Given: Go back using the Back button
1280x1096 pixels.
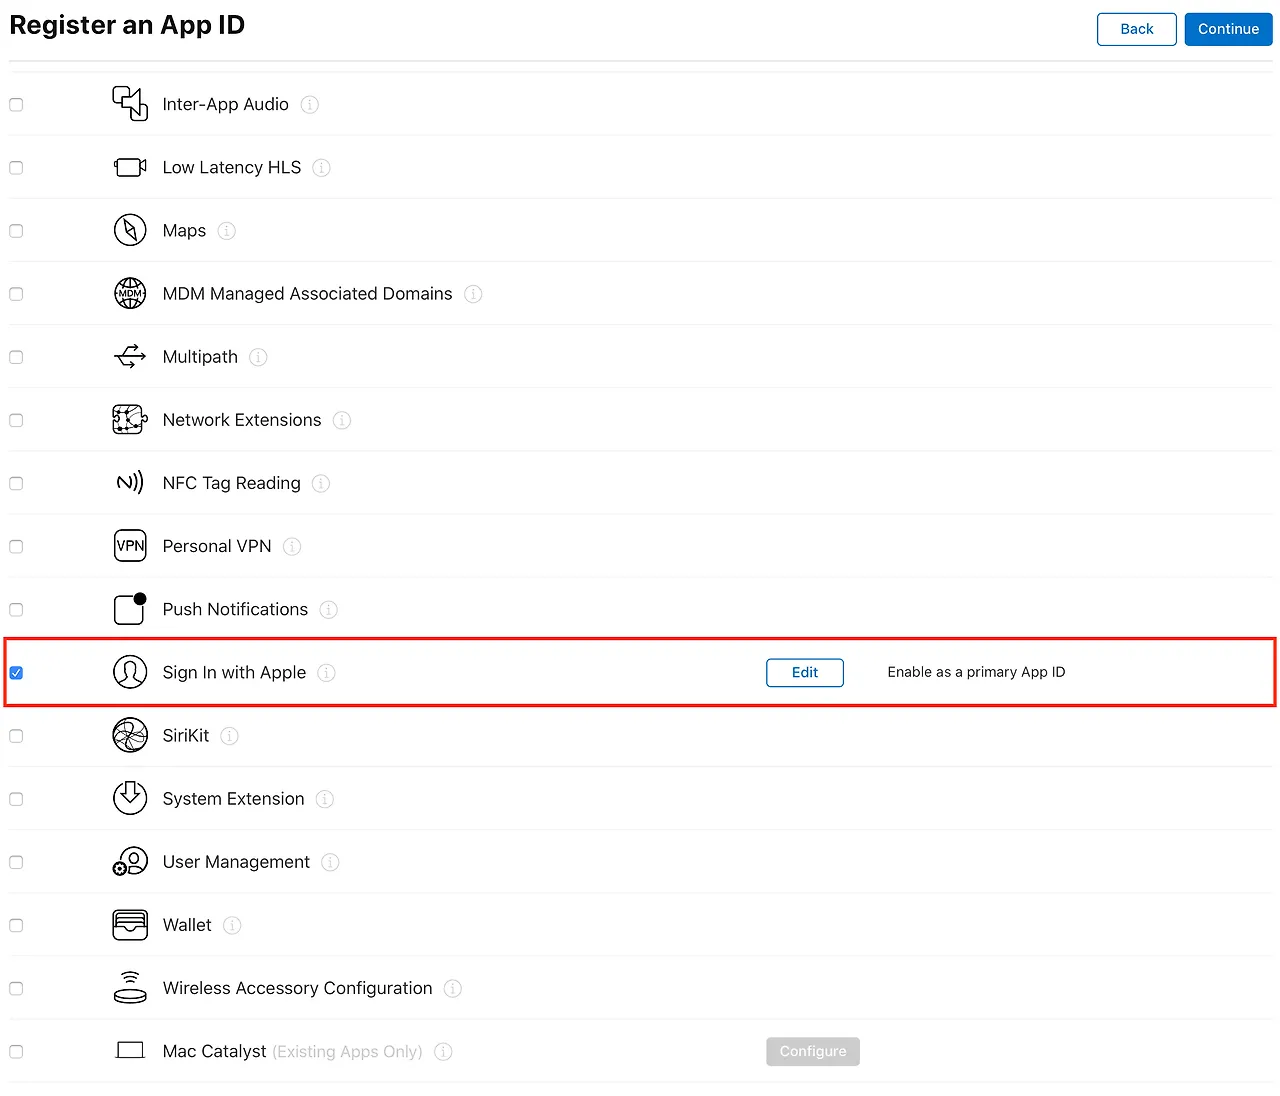Looking at the screenshot, I should [x=1136, y=29].
